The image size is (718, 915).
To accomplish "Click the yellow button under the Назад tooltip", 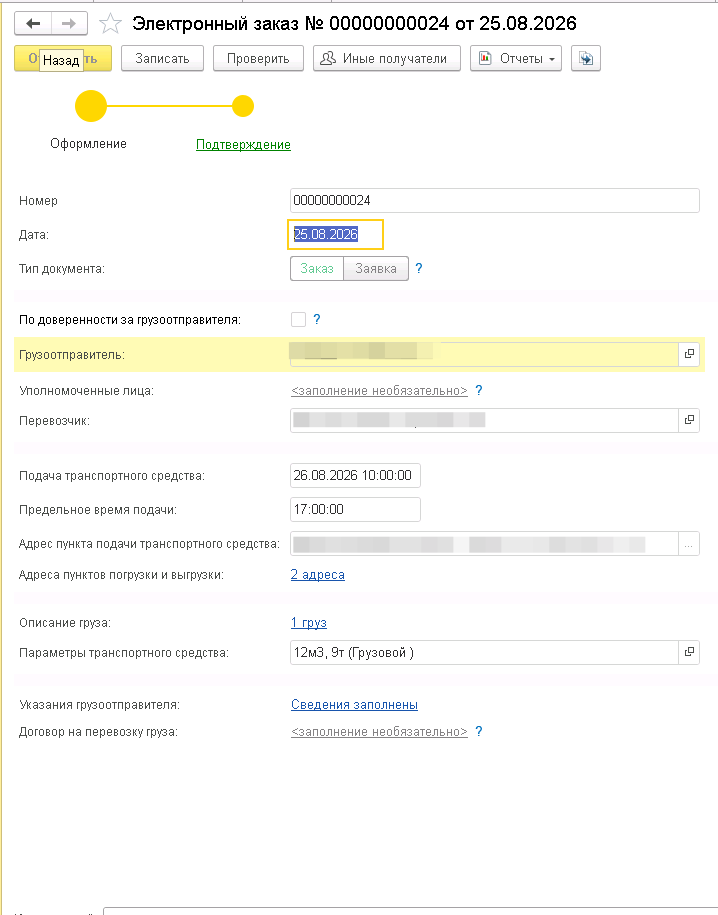I will click(63, 58).
